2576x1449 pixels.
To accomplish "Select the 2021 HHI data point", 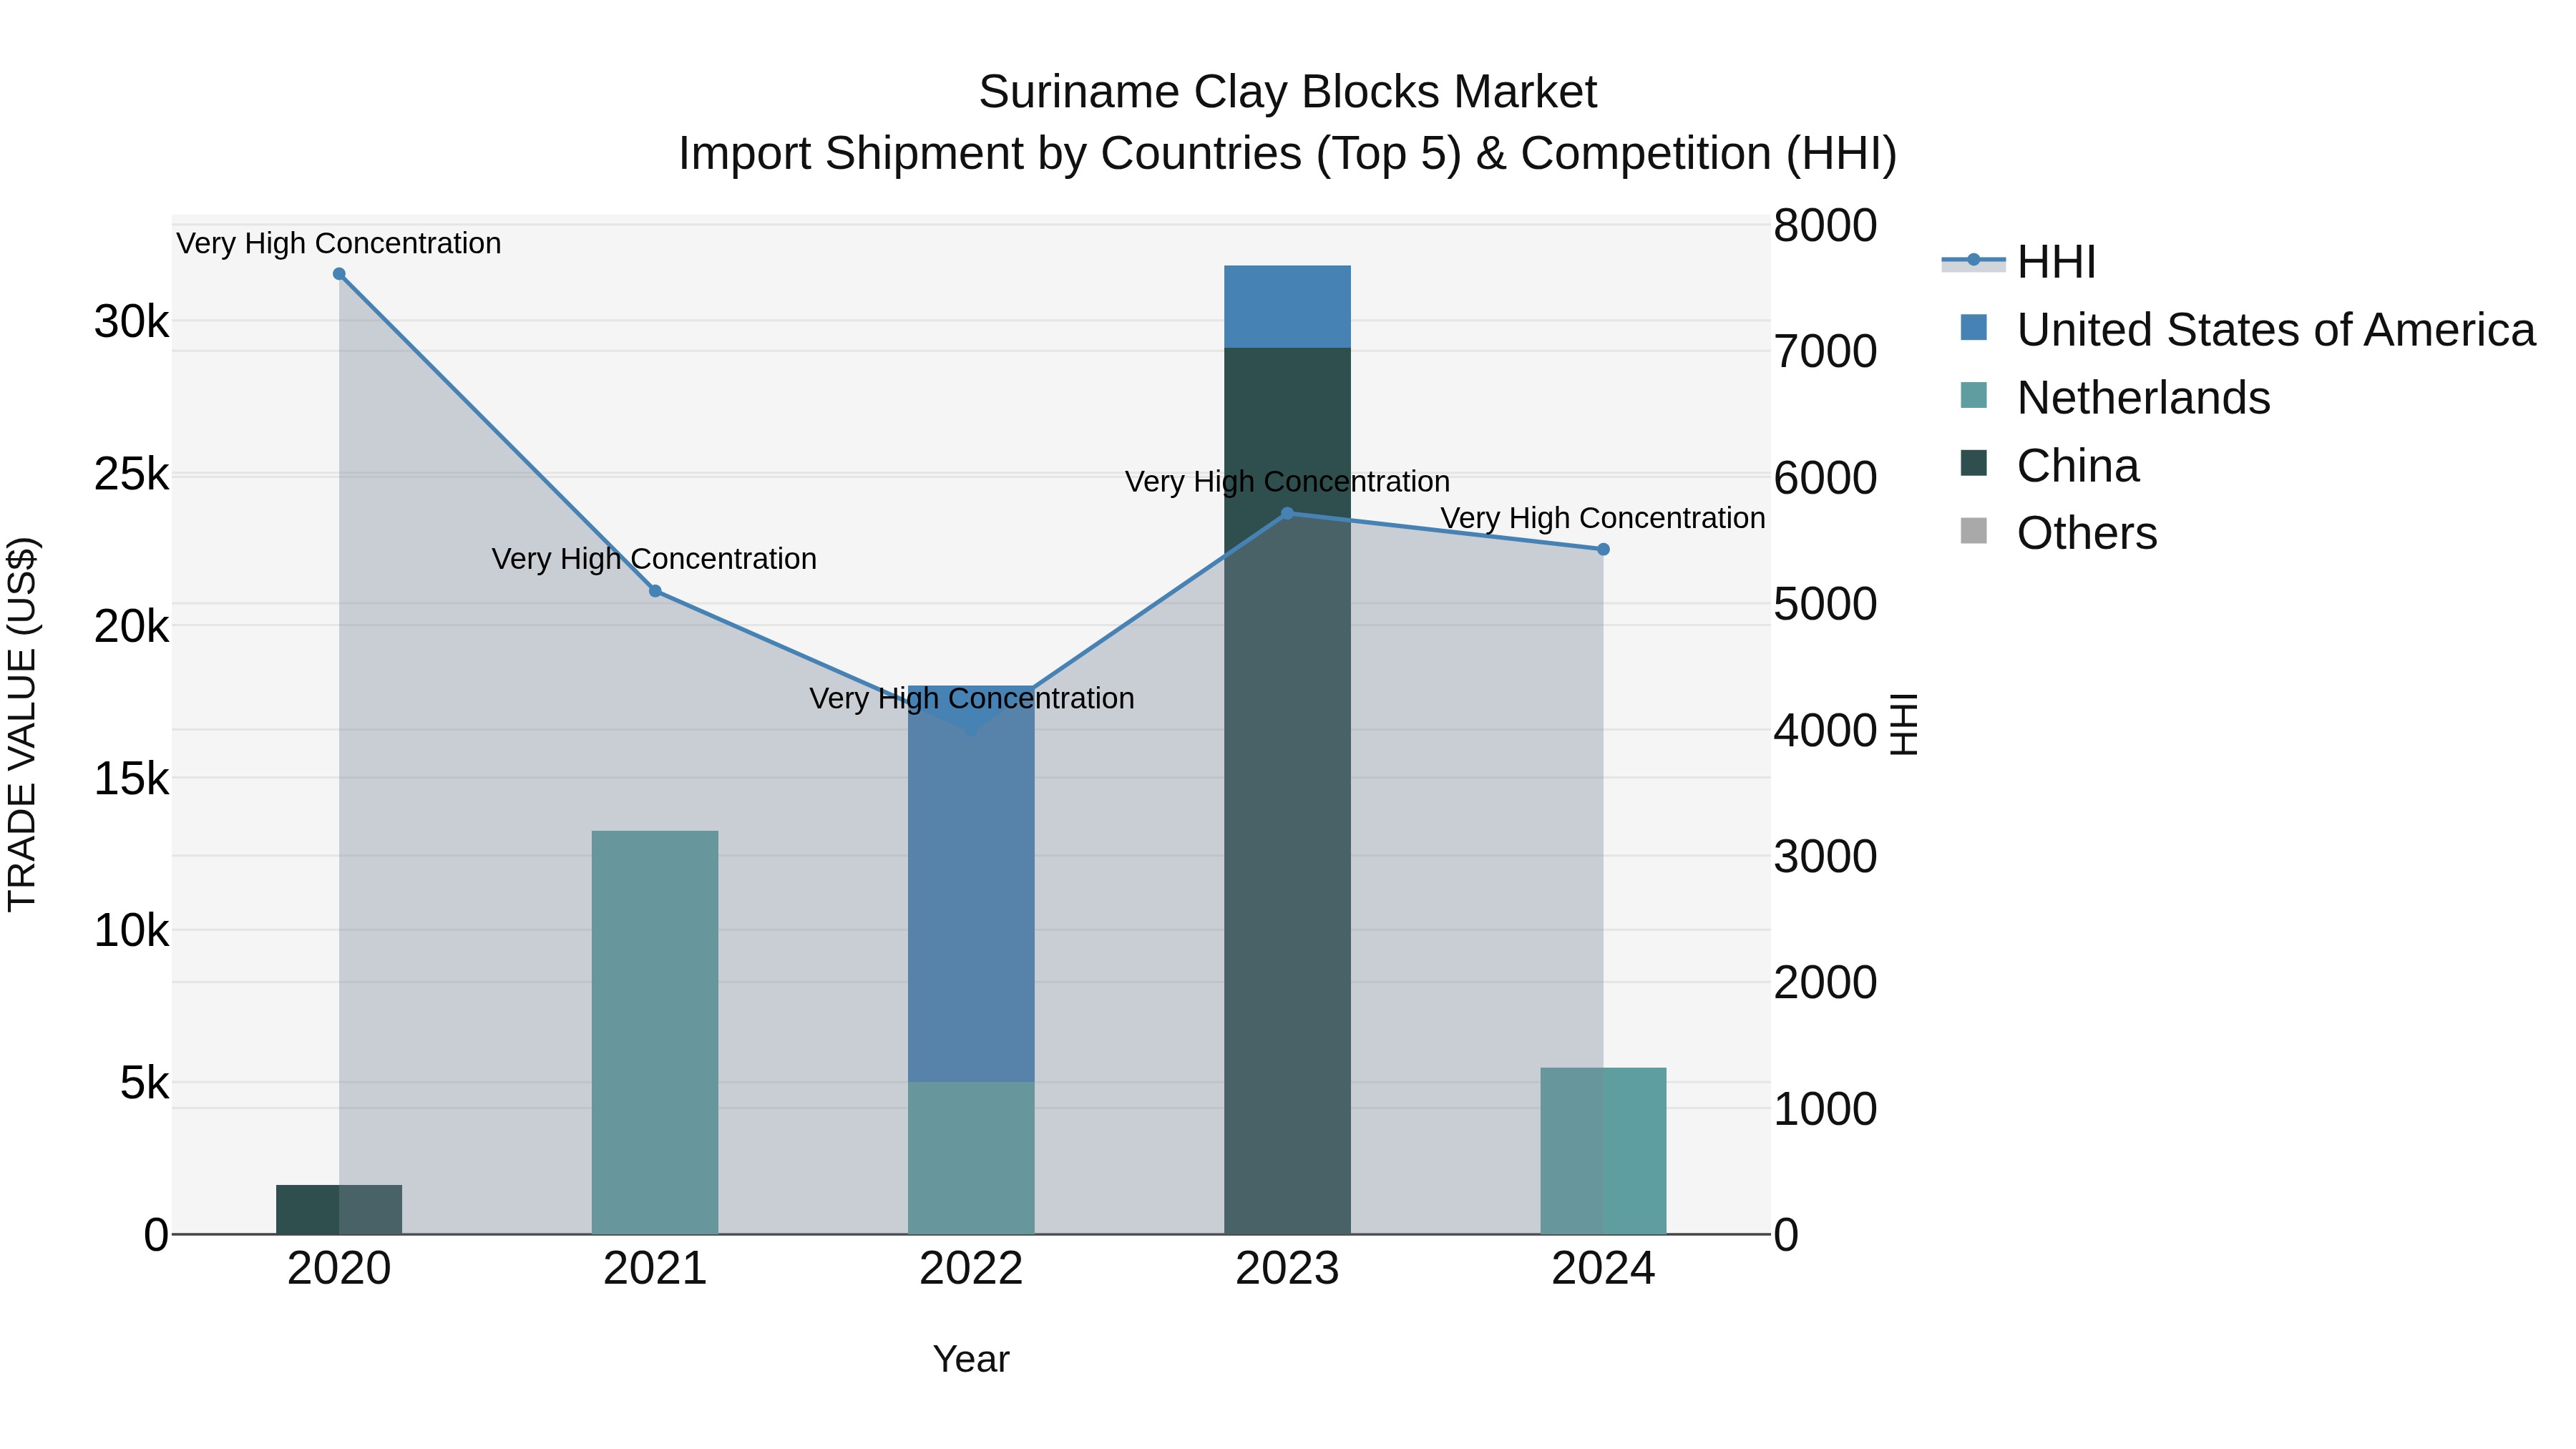I will (x=655, y=591).
